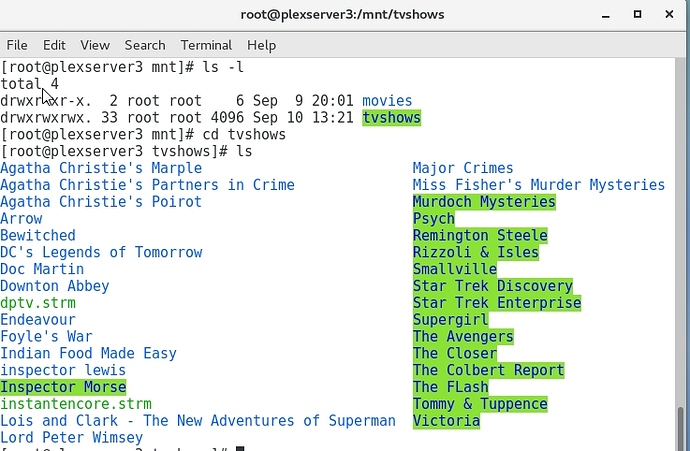Image resolution: width=690 pixels, height=451 pixels.
Task: Click the 'Doc Martin' entry
Action: tap(42, 269)
